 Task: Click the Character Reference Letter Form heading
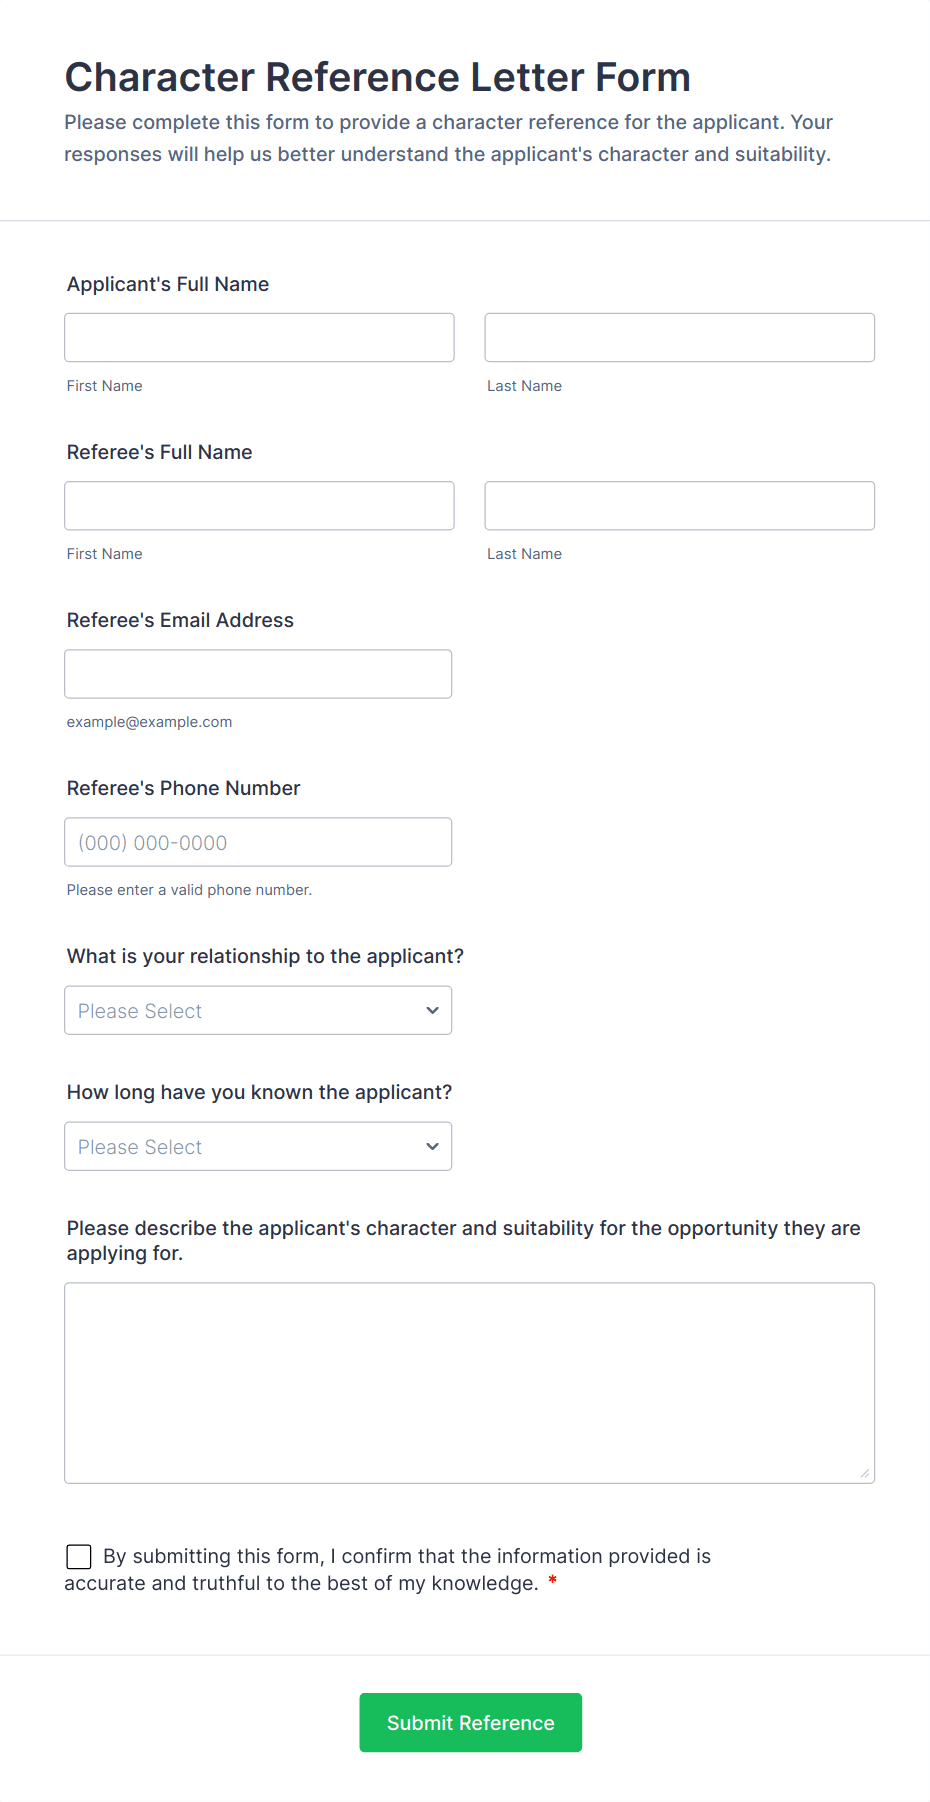[x=378, y=77]
